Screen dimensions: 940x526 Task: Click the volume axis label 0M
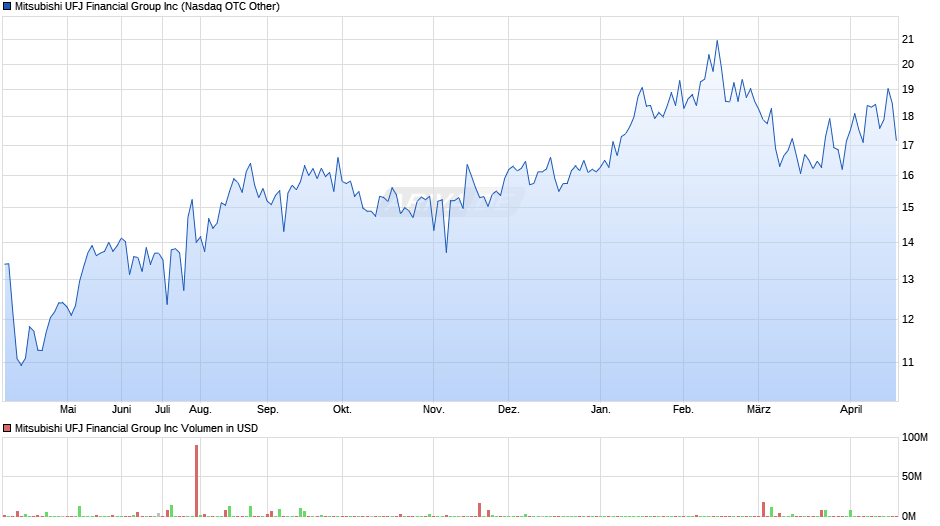click(x=909, y=516)
